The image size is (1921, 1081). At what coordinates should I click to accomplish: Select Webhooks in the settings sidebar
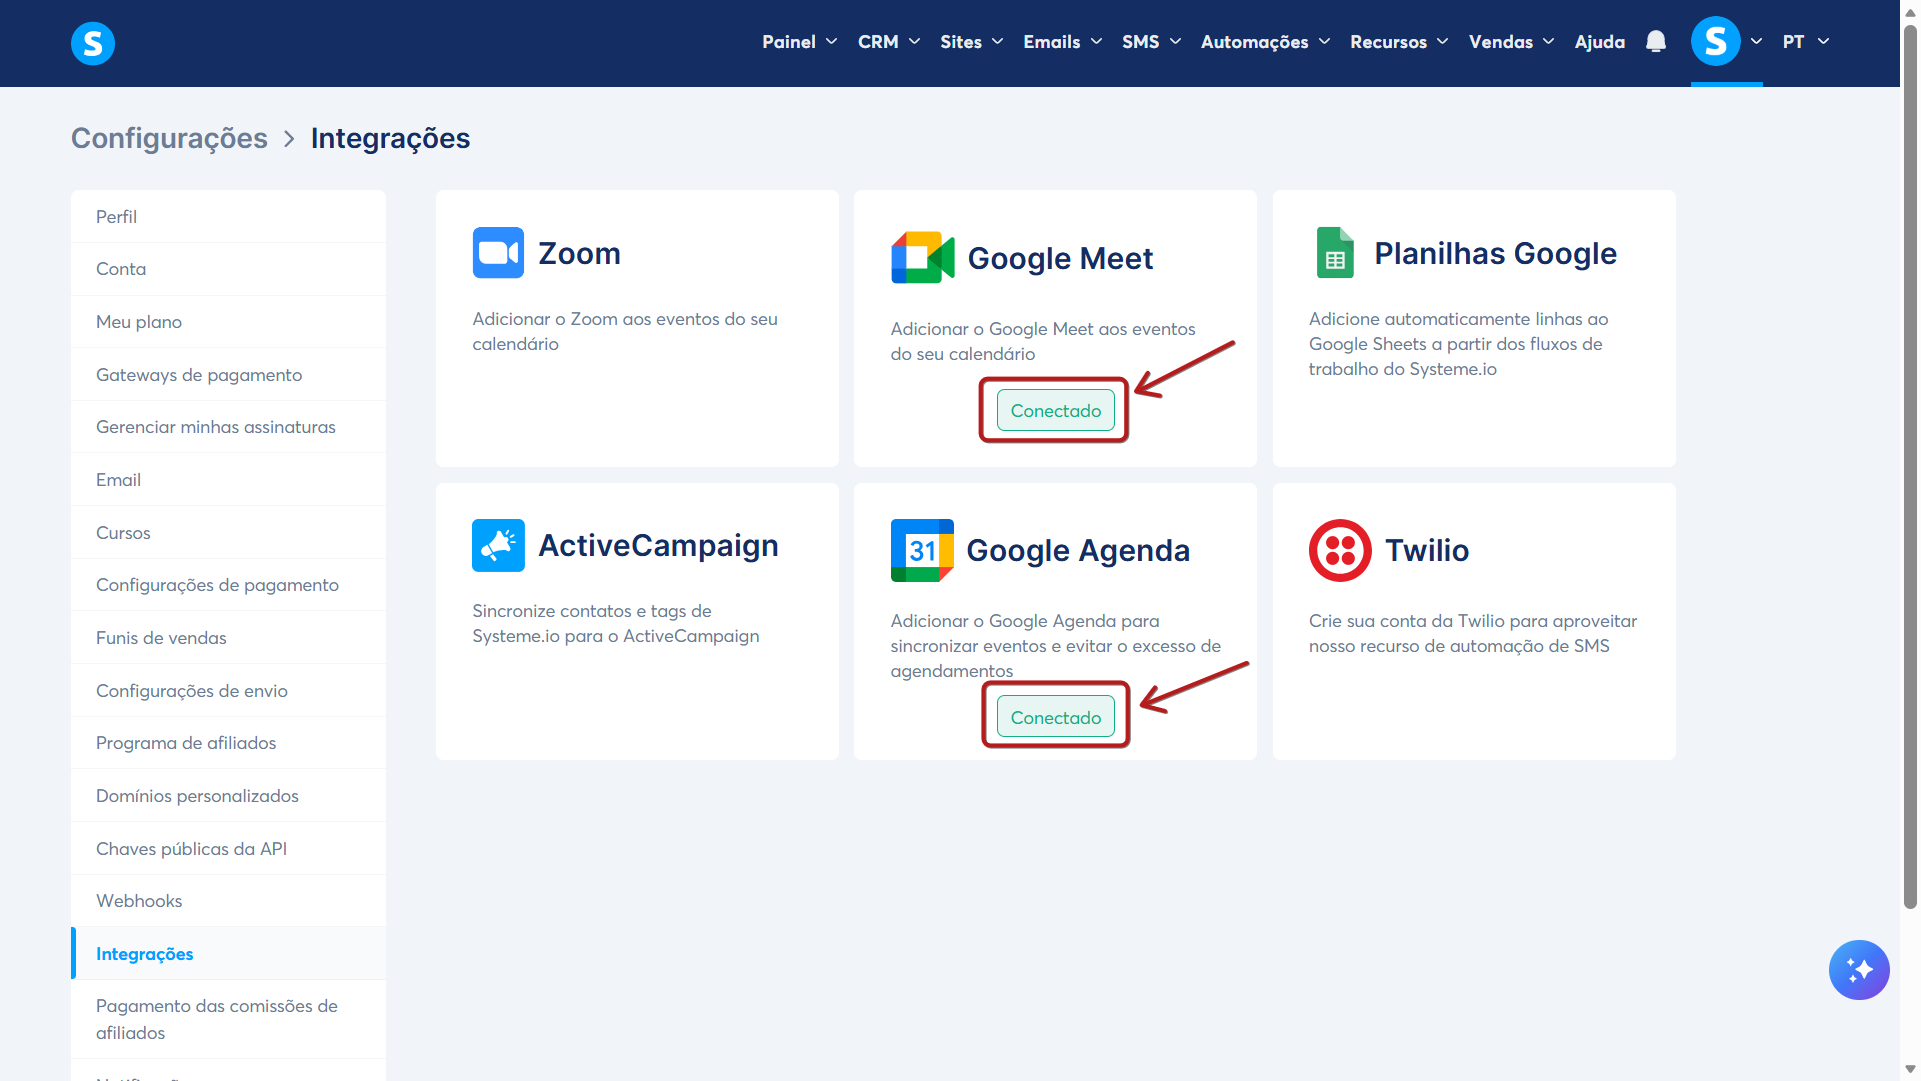tap(139, 901)
